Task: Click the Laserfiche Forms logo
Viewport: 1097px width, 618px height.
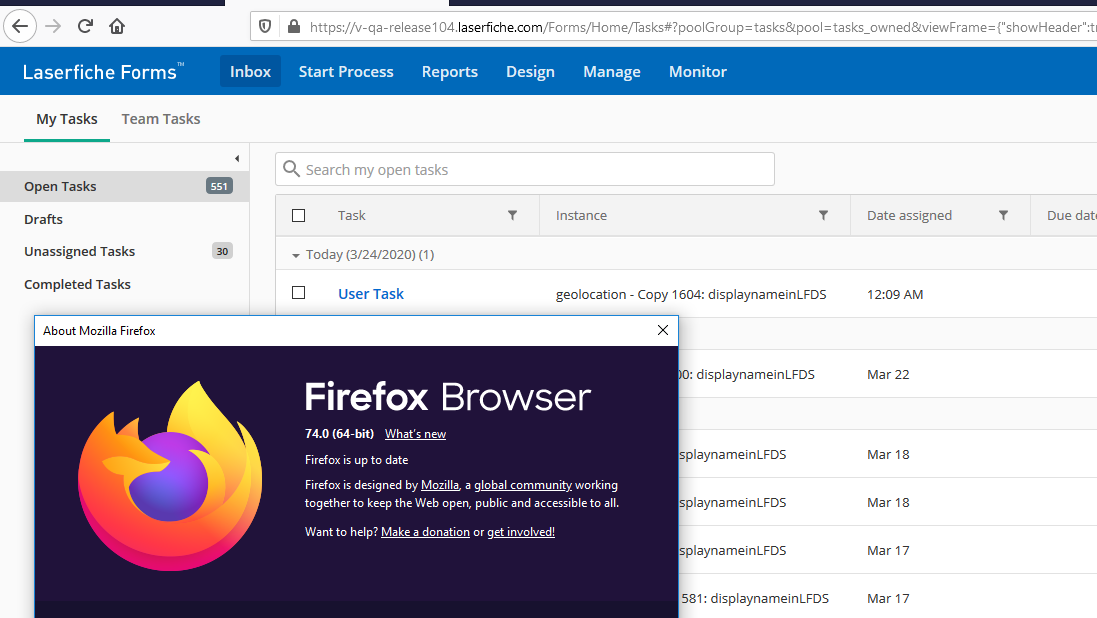Action: (x=103, y=71)
